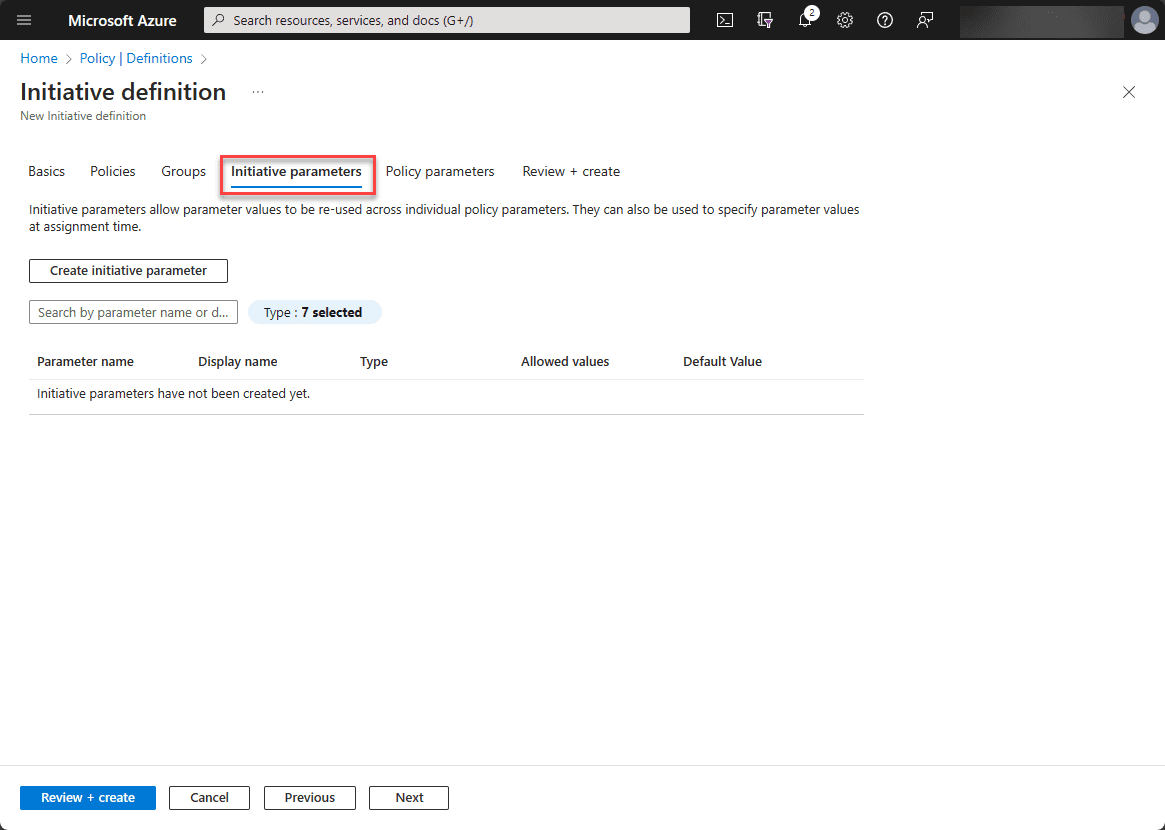Switch to the Groups tab

tap(184, 172)
